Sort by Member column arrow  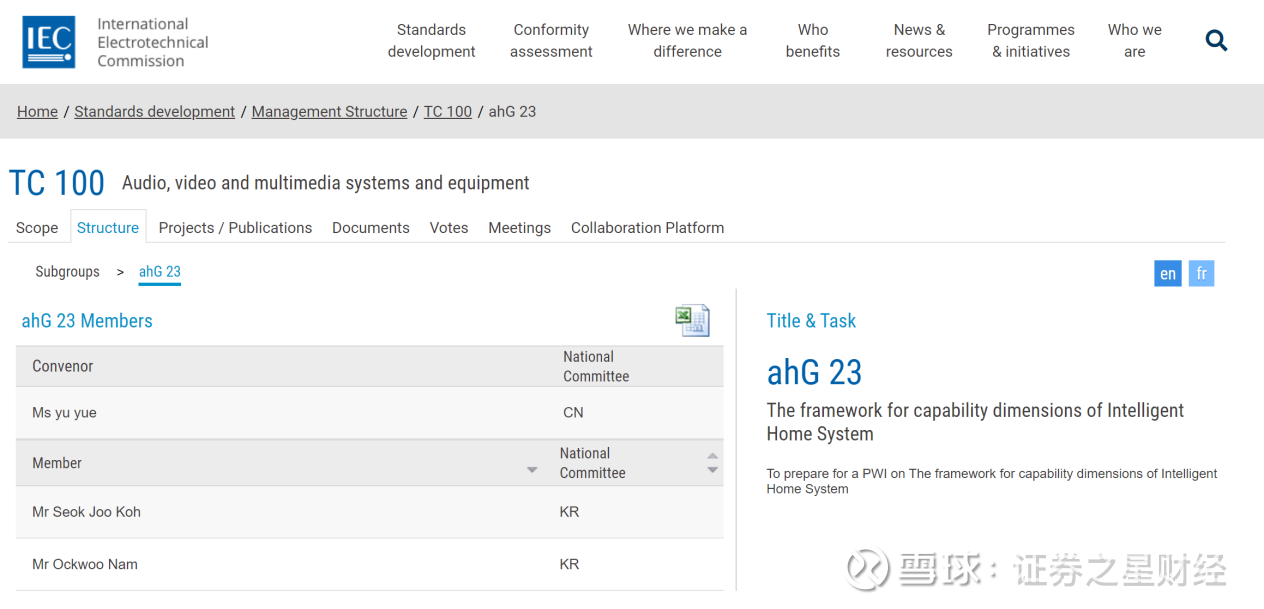point(532,470)
